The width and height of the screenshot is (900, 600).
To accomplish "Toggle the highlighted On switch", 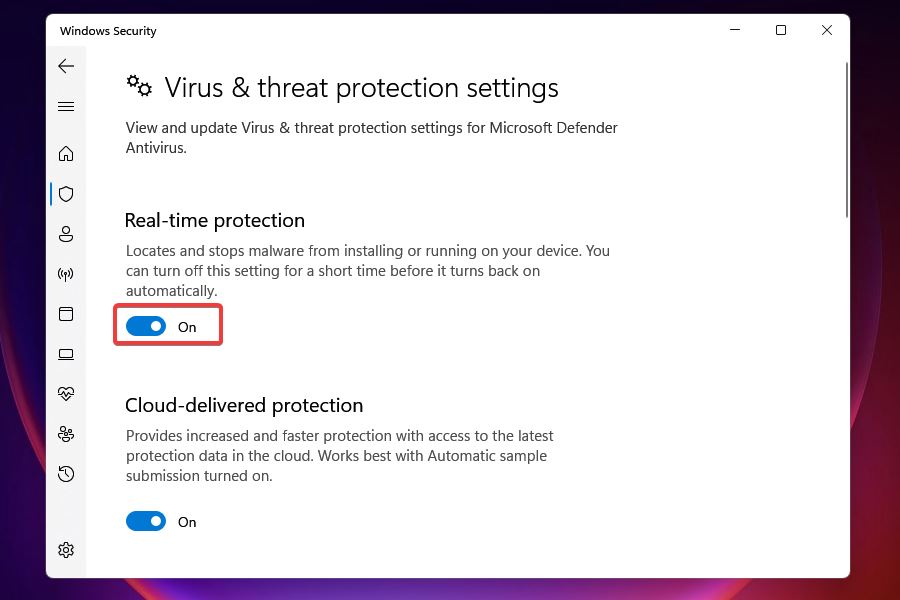I will coord(146,326).
